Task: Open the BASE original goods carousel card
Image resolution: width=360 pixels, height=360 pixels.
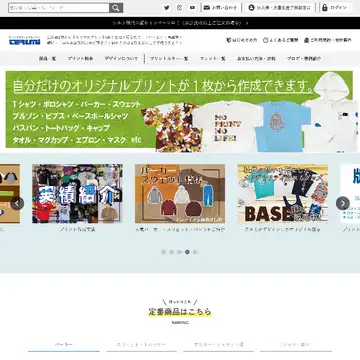Action: coord(283,193)
